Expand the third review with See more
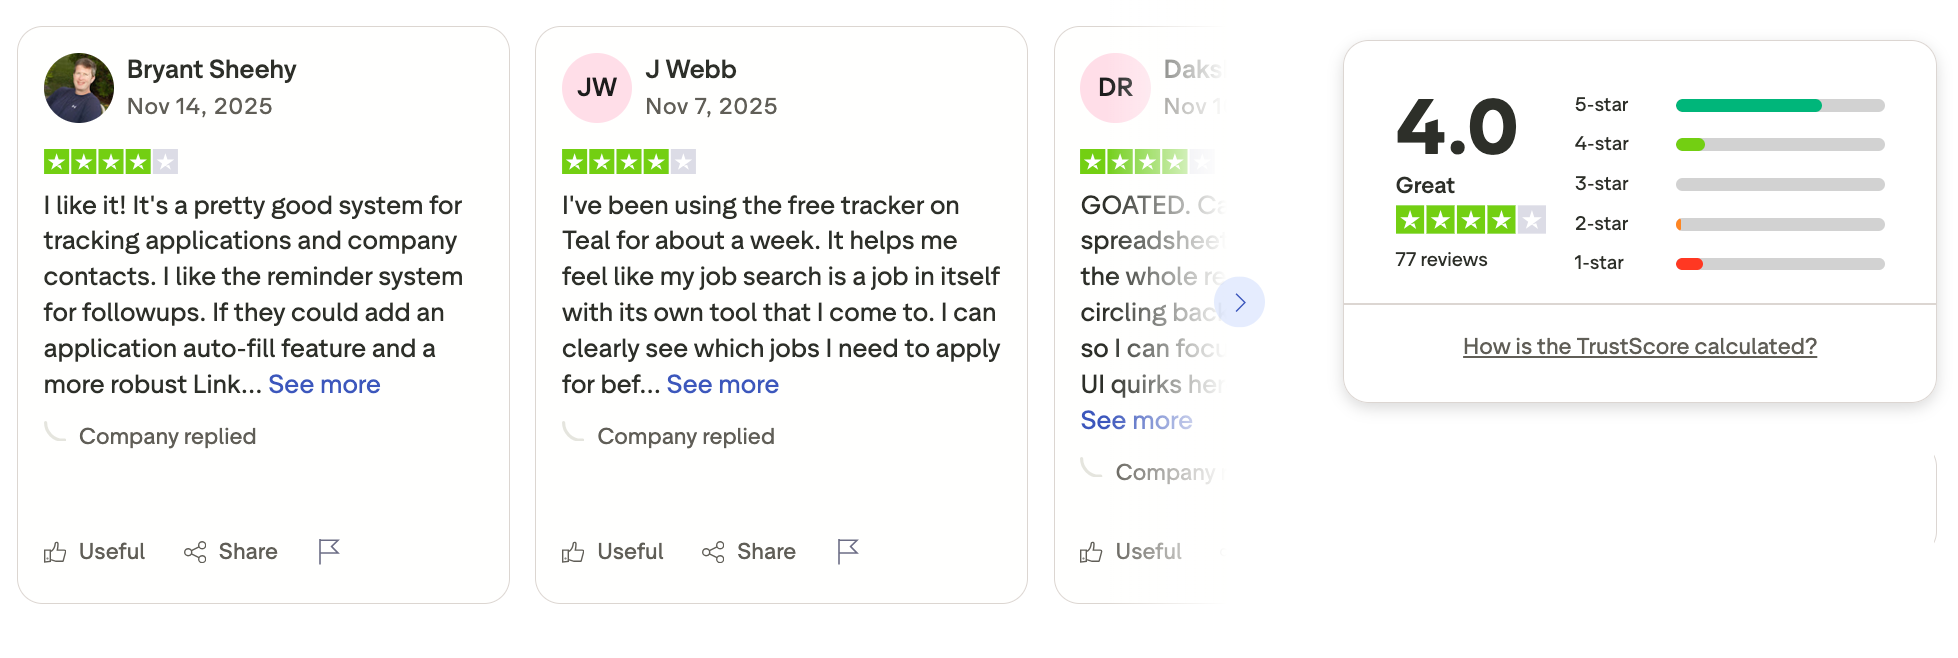Image resolution: width=1958 pixels, height=658 pixels. pos(1136,421)
